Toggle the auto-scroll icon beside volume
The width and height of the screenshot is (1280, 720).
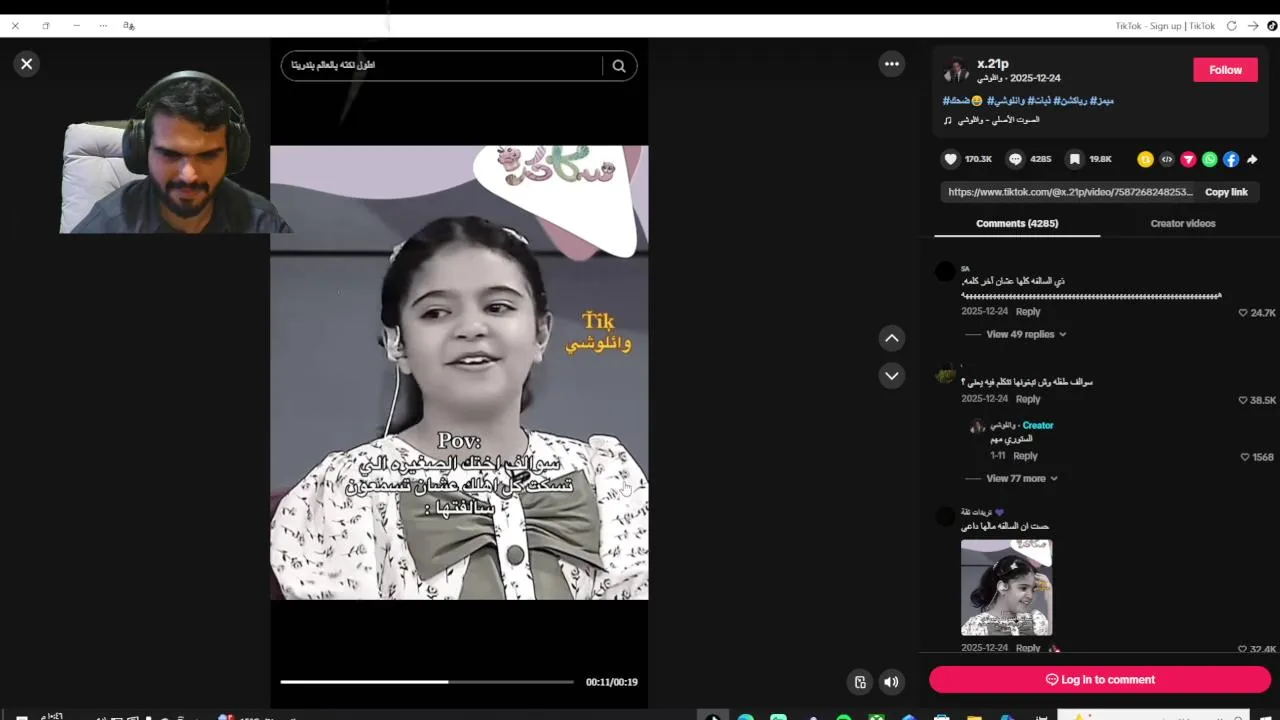860,682
